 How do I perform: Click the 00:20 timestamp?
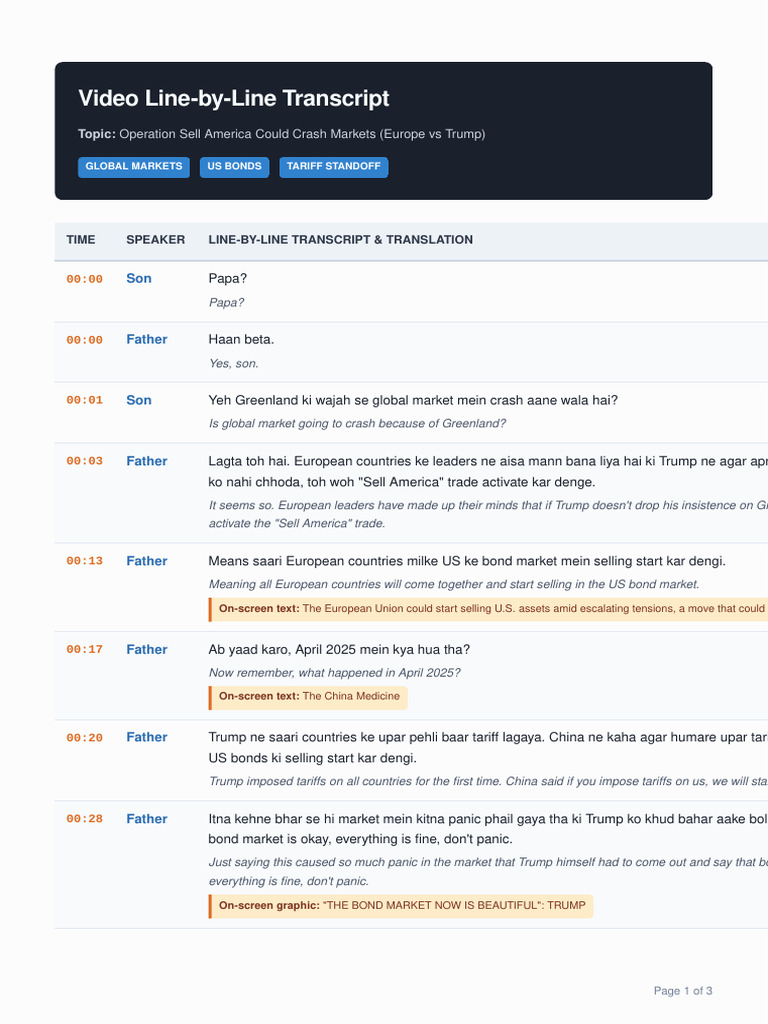(x=85, y=737)
